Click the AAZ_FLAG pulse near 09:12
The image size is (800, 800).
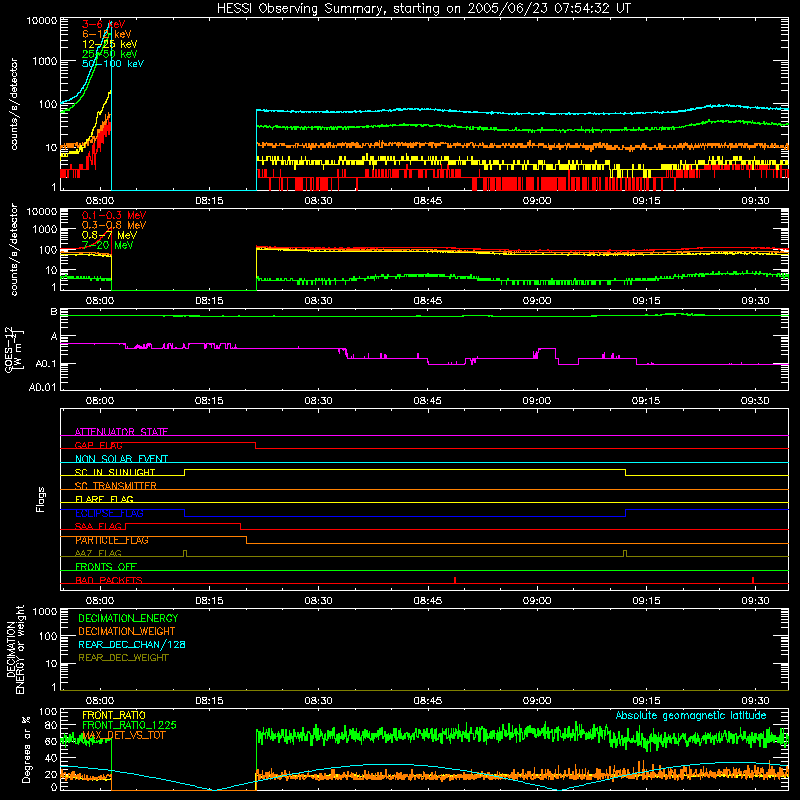coord(626,553)
